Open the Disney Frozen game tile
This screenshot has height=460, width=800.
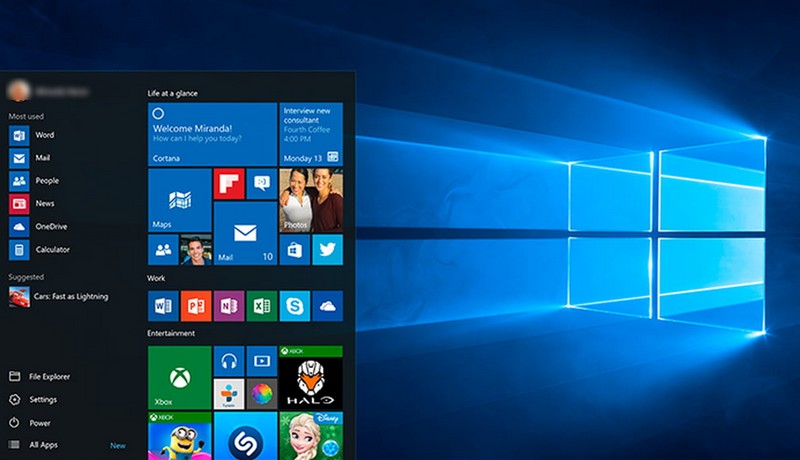pyautogui.click(x=311, y=436)
